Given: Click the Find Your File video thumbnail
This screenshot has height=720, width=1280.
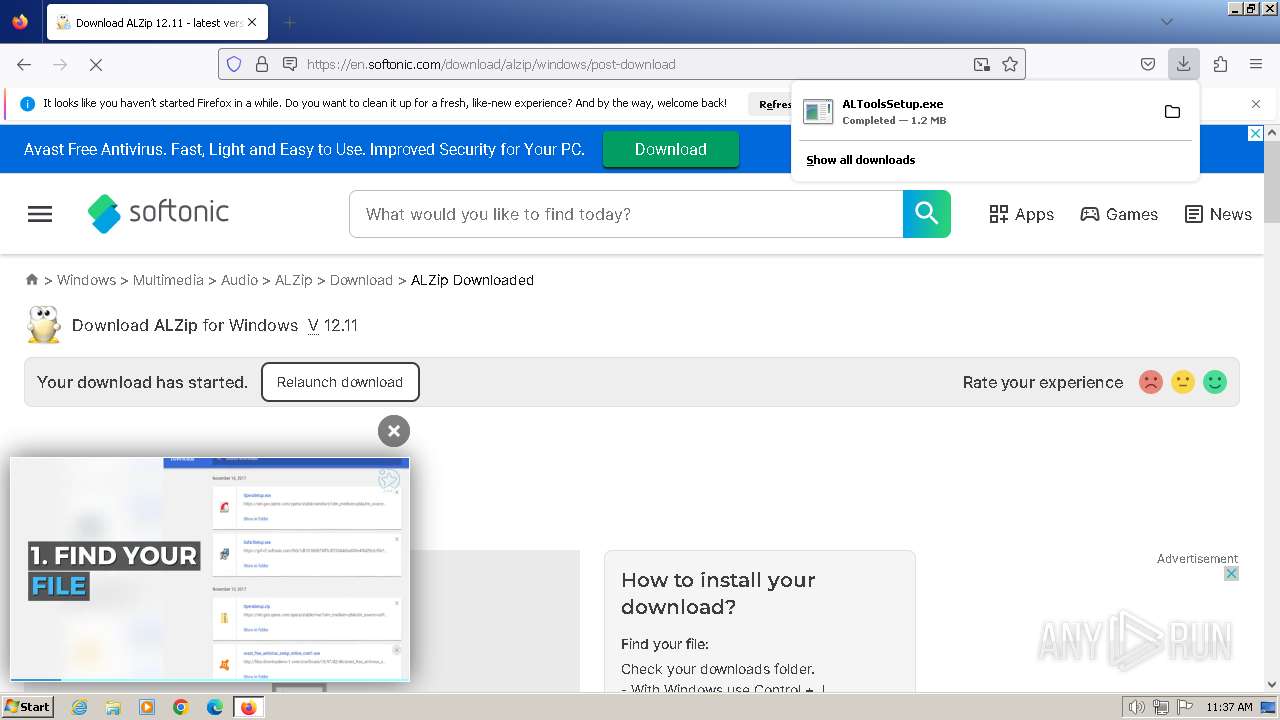Looking at the screenshot, I should (x=210, y=569).
